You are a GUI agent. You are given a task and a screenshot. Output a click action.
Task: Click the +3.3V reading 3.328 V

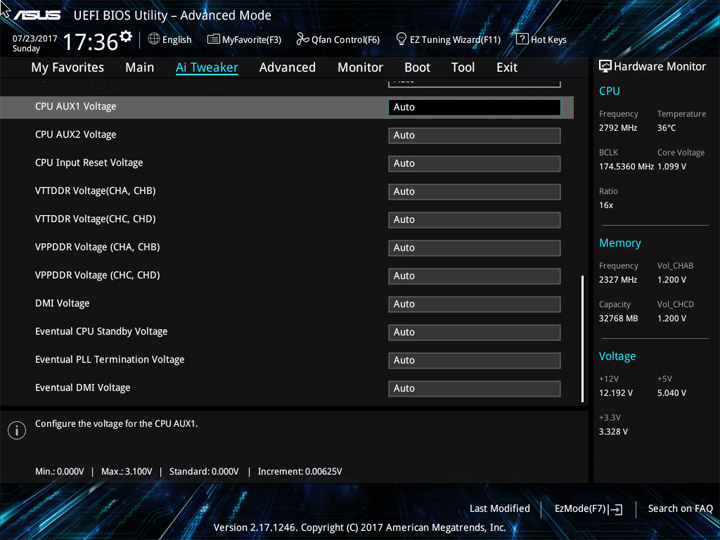pyautogui.click(x=613, y=432)
